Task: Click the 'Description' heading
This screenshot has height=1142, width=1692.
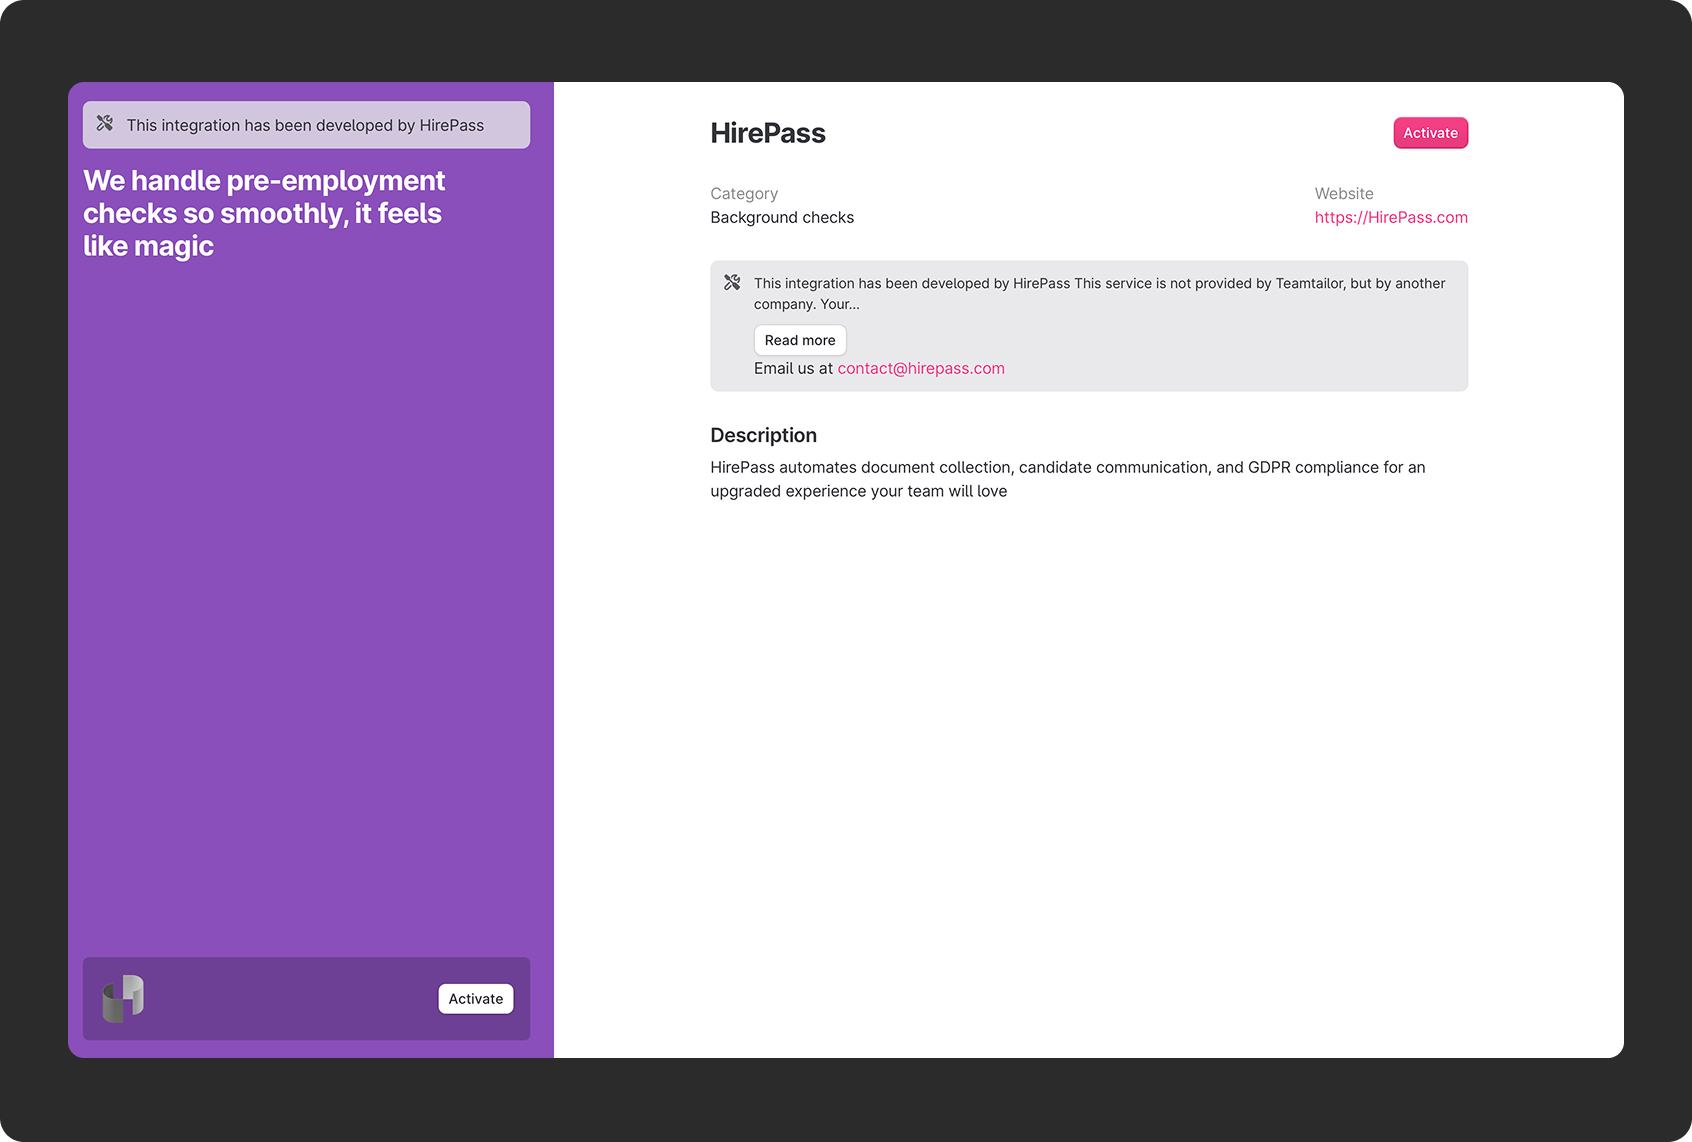Action: (763, 435)
